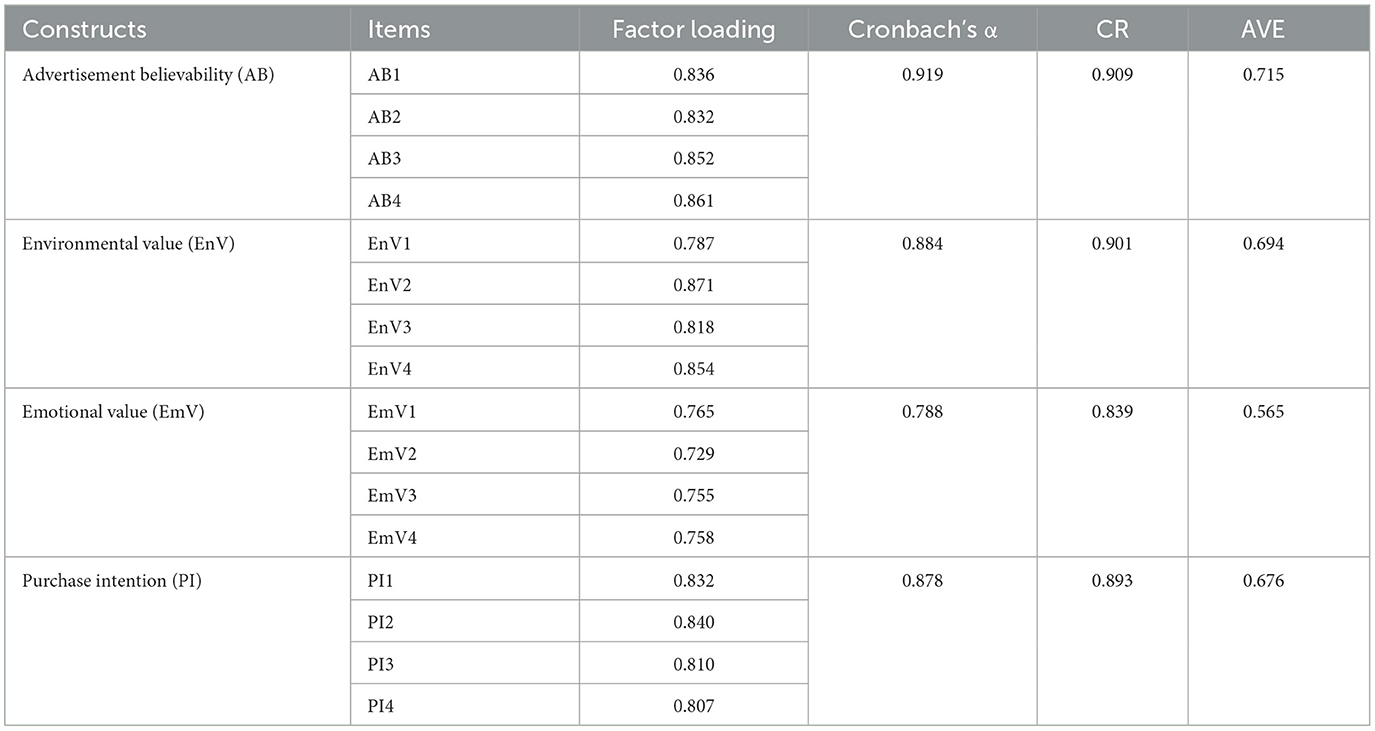
Task: Select the Emotional value (EmV) cell
Action: tap(113, 412)
